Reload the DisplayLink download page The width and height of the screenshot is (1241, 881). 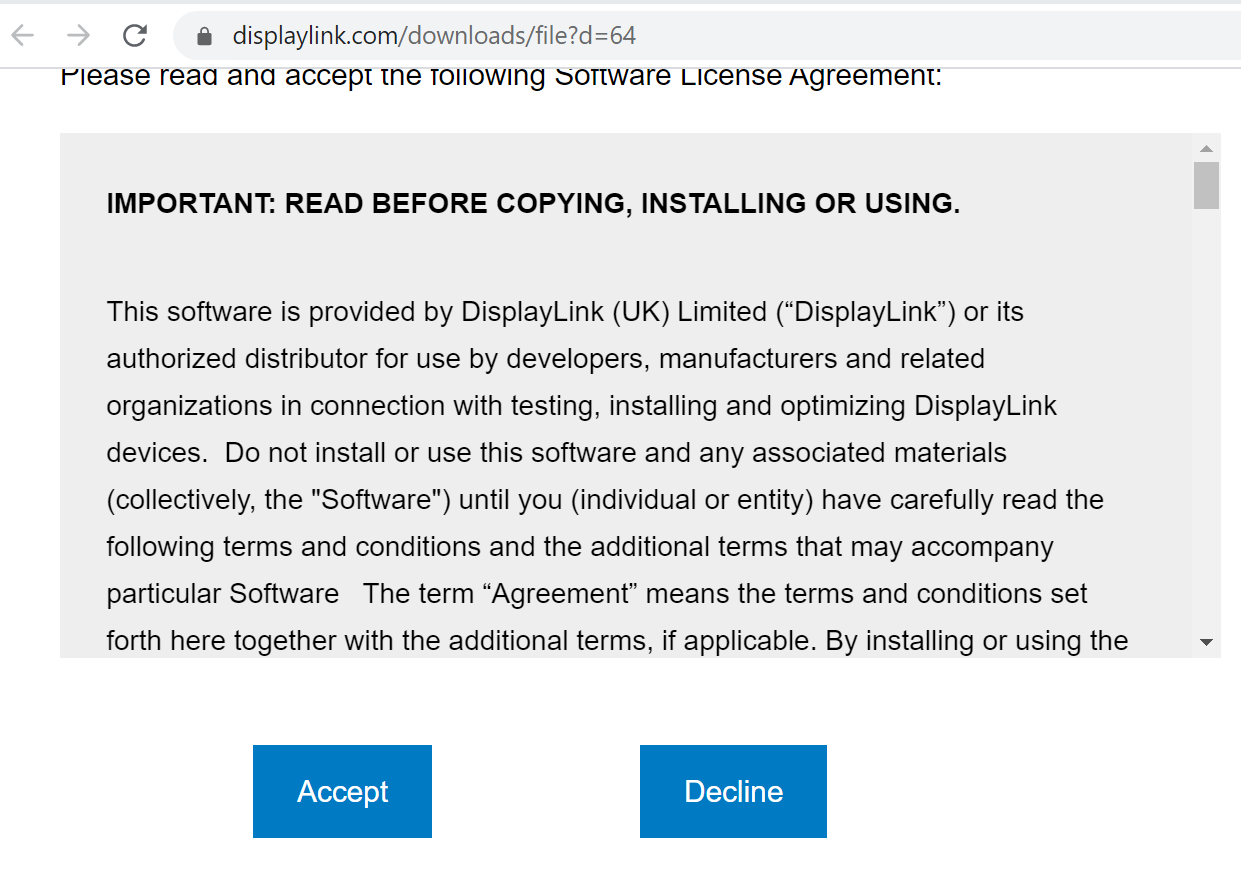135,36
